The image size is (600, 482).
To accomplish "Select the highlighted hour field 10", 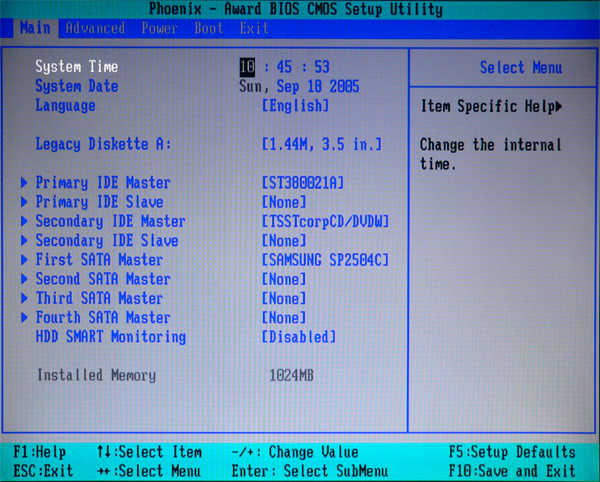I will (x=247, y=67).
